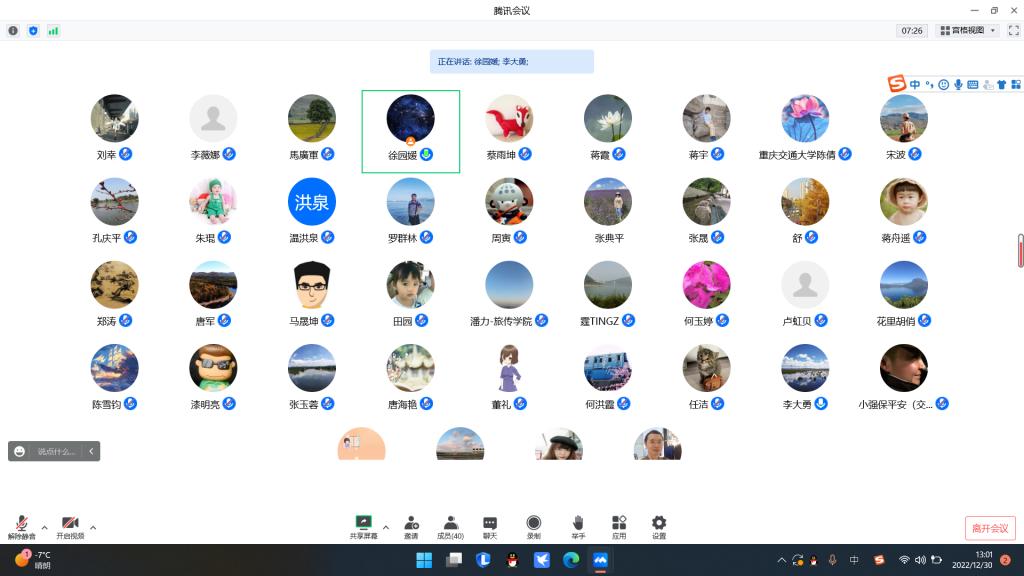Raise hand using the 举手 icon
This screenshot has width=1024, height=576.
(x=578, y=526)
